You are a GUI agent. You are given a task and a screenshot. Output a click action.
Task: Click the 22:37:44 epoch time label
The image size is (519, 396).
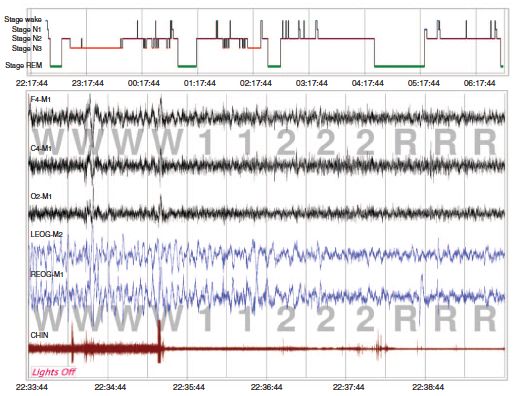click(x=348, y=387)
